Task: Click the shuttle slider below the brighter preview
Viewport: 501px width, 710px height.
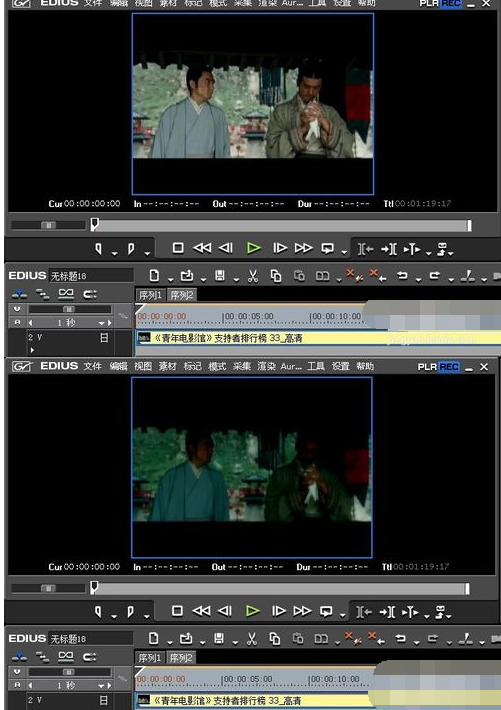Action: coord(48,225)
